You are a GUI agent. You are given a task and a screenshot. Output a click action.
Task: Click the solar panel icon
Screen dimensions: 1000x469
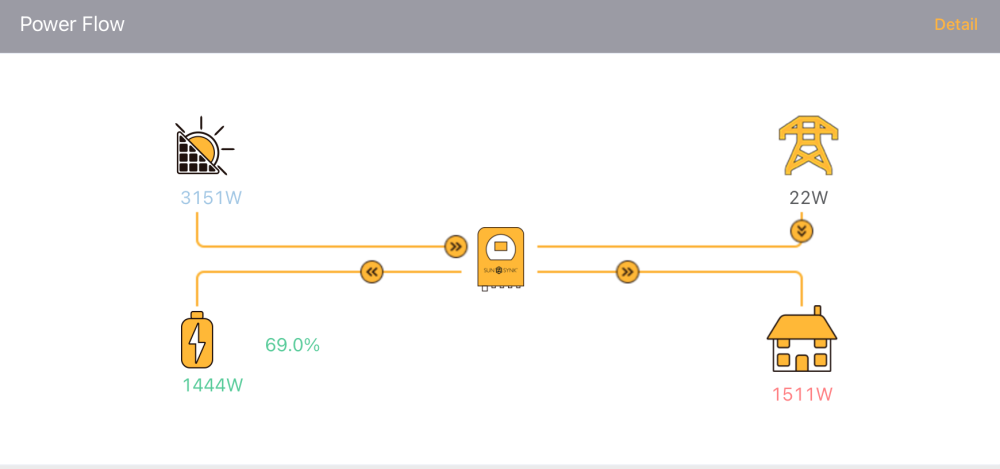[x=204, y=146]
